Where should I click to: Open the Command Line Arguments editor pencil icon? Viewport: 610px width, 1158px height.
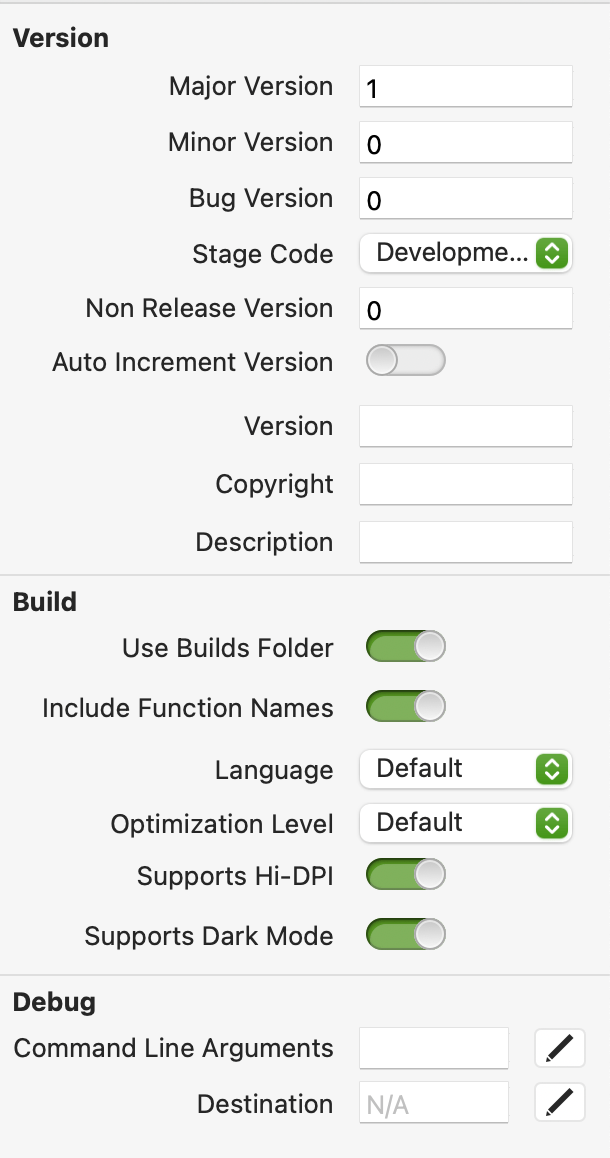click(559, 1047)
